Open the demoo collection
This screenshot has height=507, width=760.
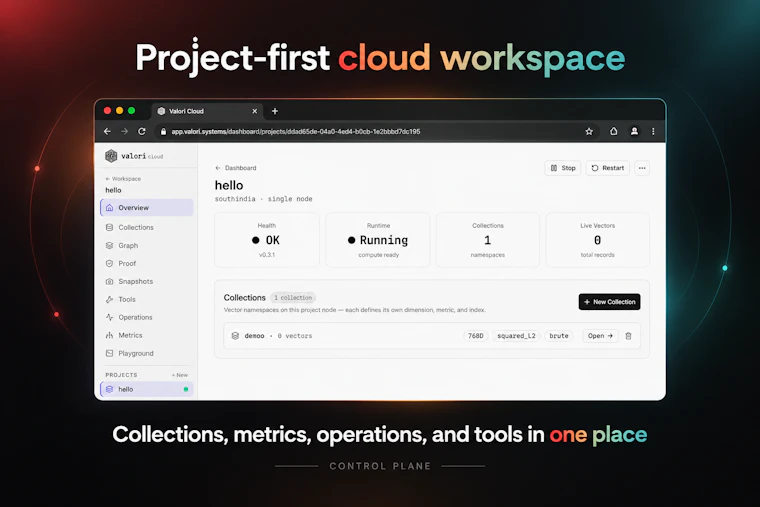pyautogui.click(x=600, y=335)
